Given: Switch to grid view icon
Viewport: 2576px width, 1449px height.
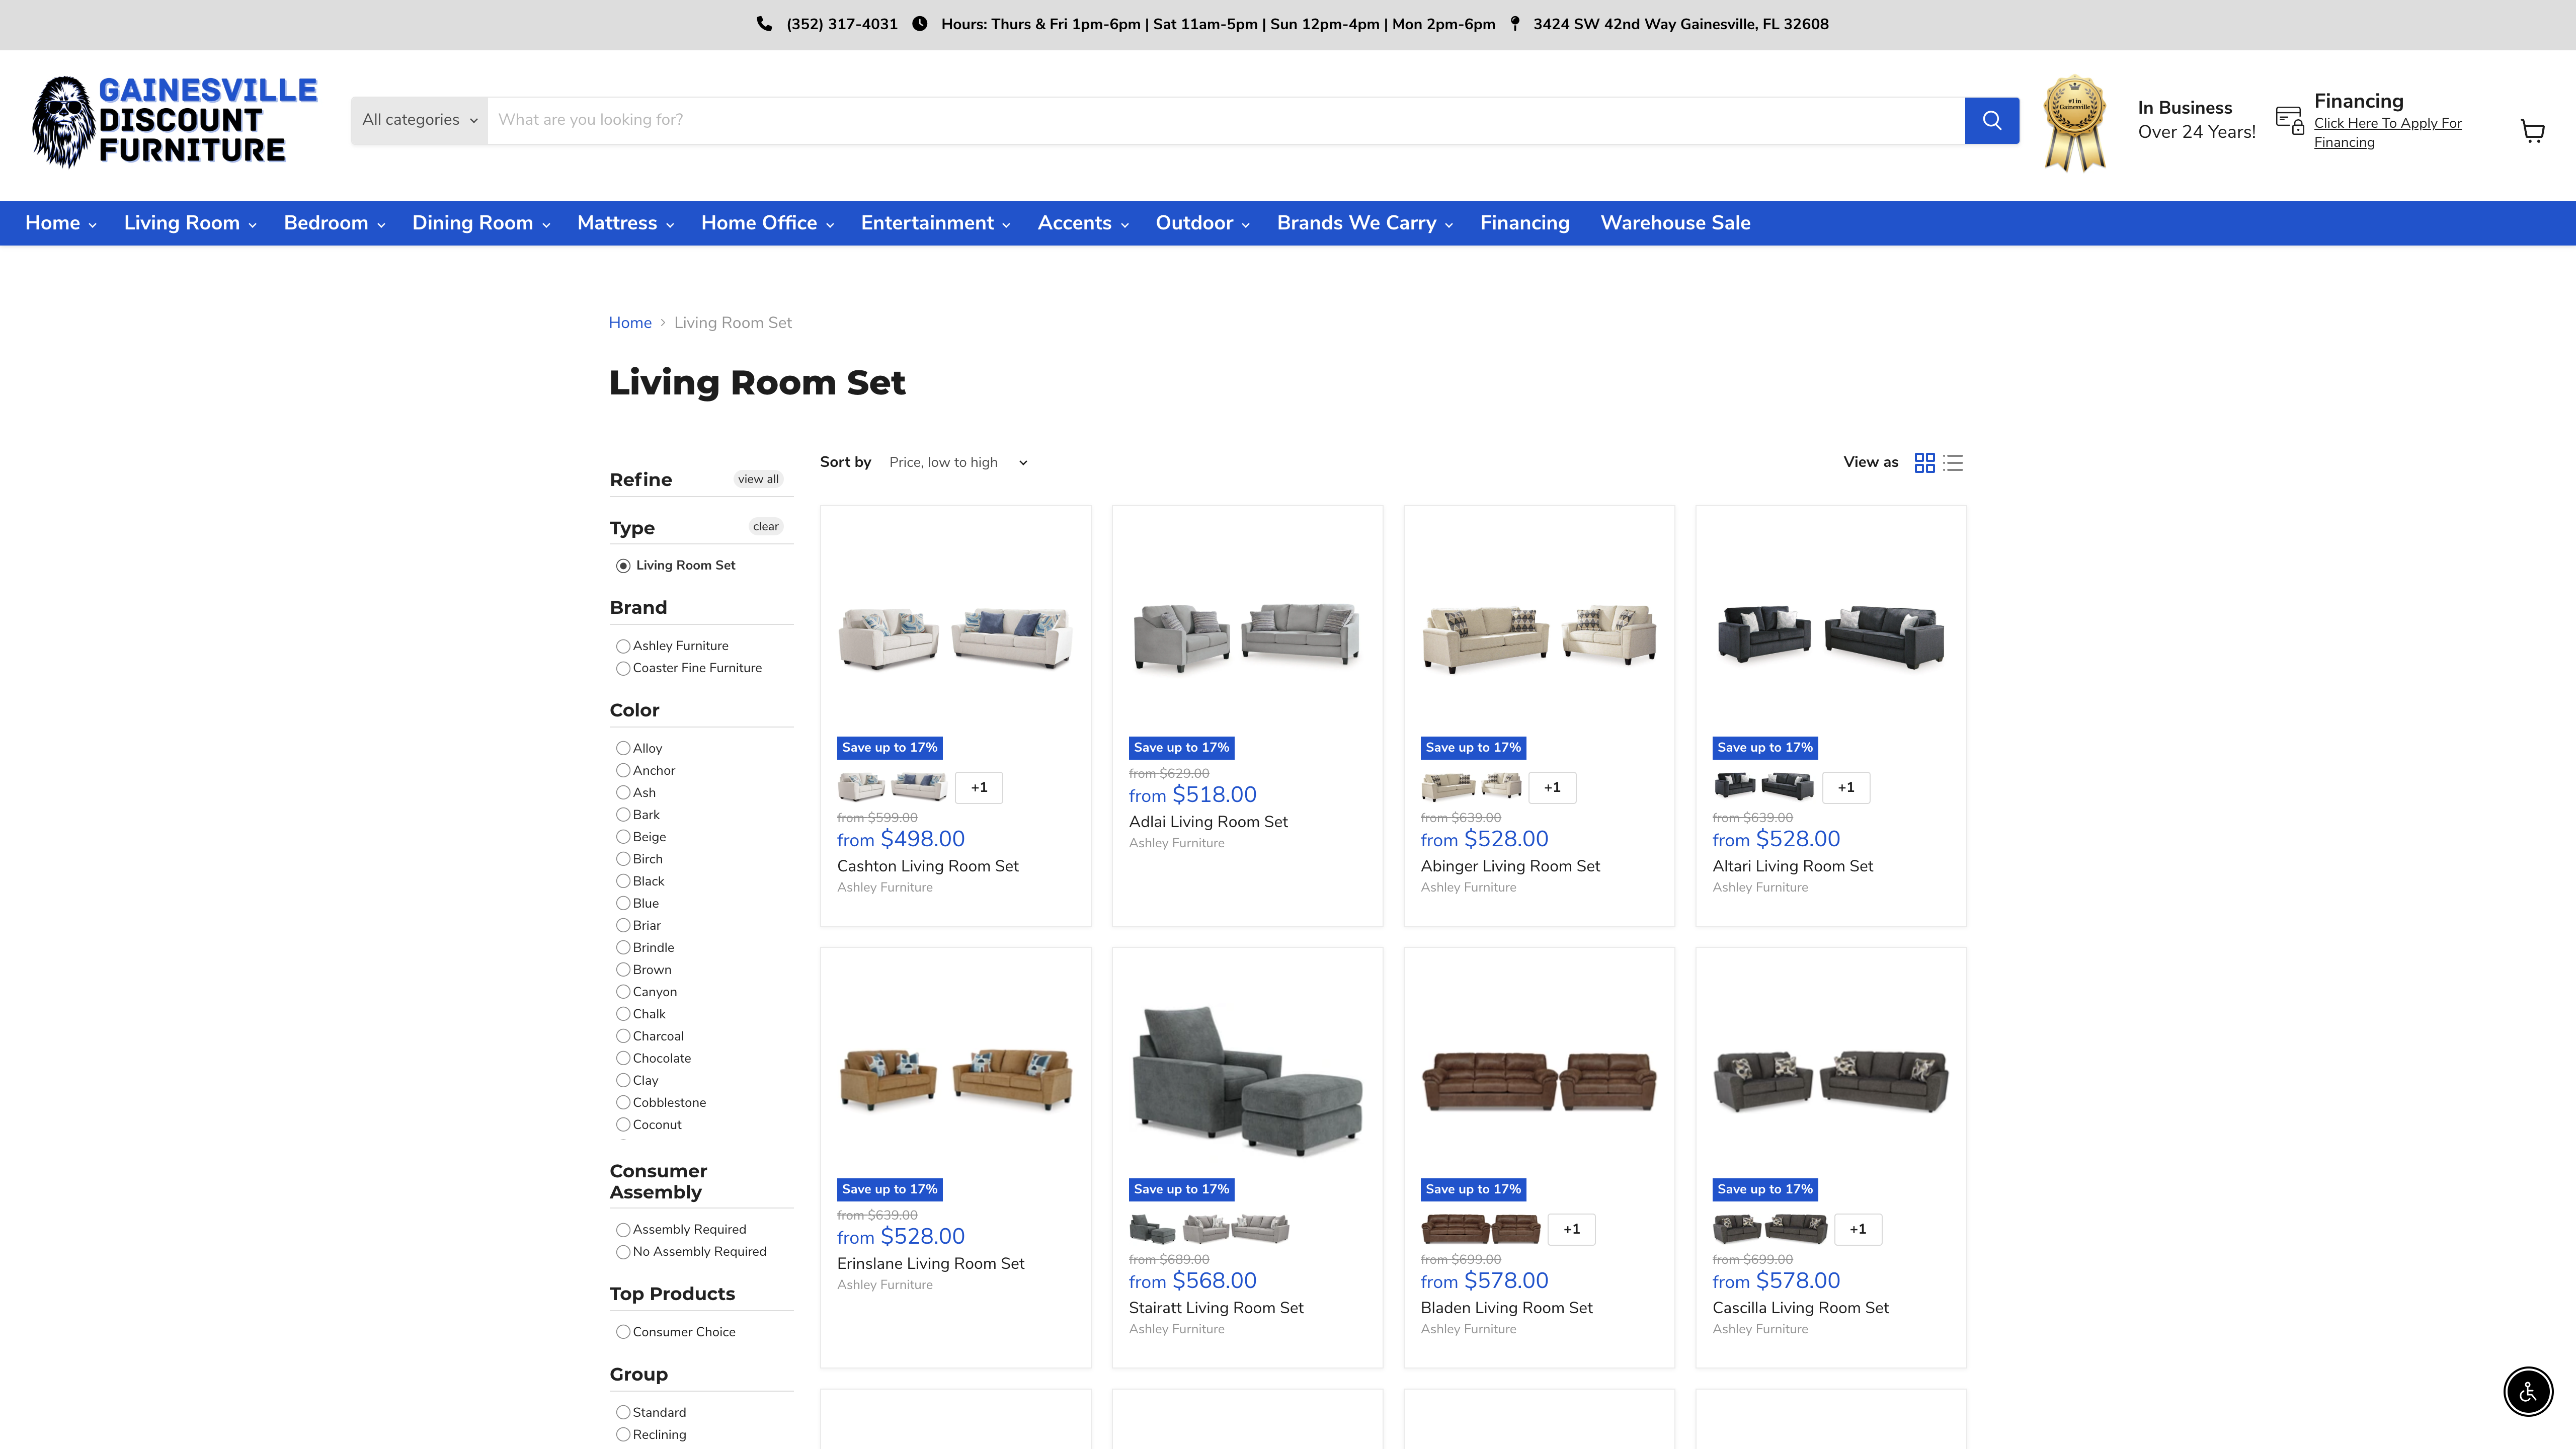Looking at the screenshot, I should click(1923, 462).
